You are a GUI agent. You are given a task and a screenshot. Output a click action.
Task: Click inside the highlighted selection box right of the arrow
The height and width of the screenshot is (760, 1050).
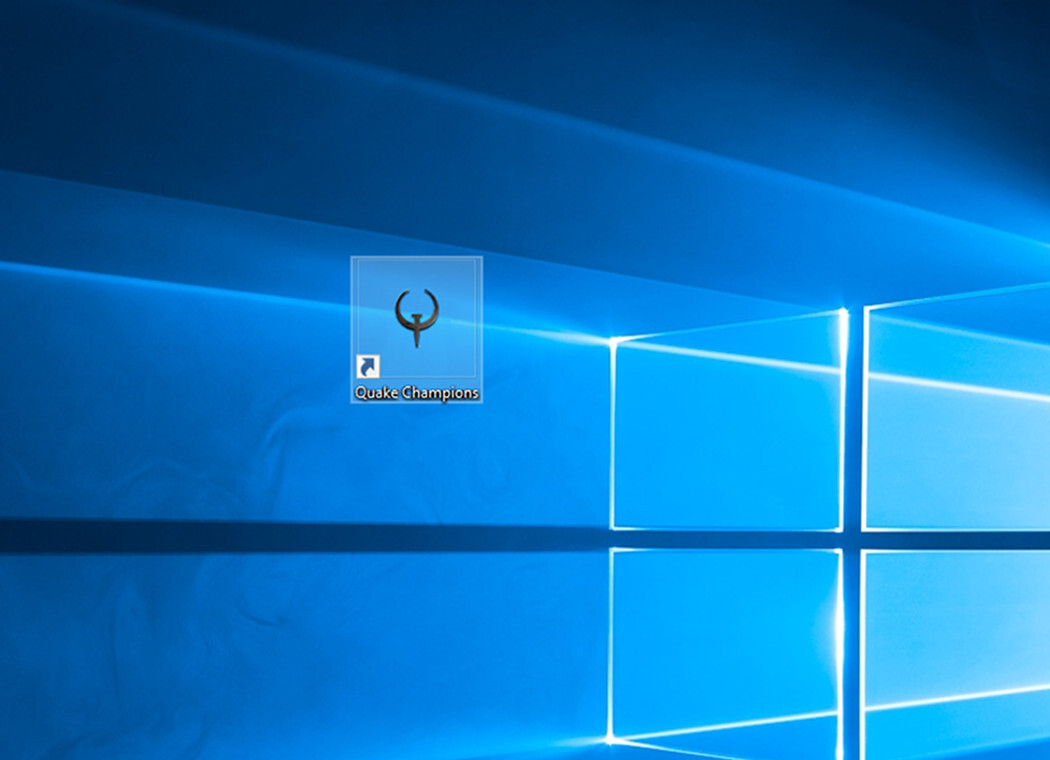tap(430, 365)
